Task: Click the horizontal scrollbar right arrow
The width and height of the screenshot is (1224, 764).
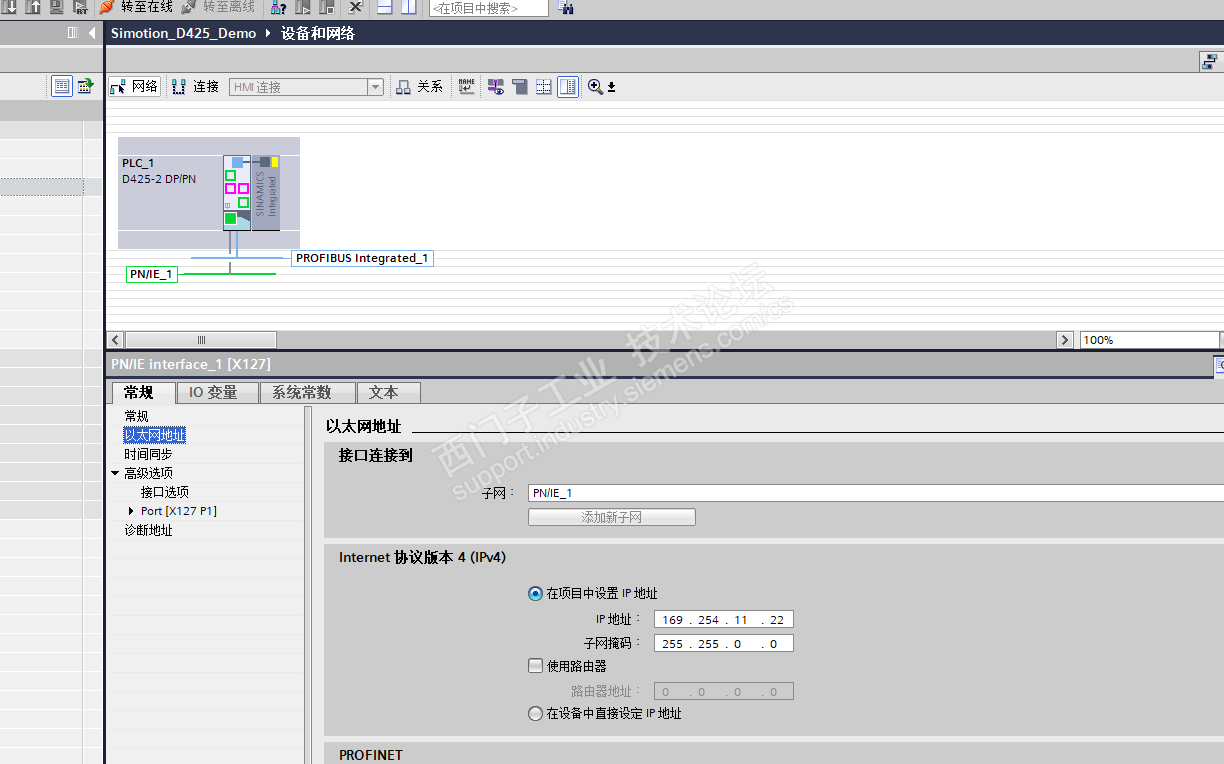Action: click(1065, 340)
